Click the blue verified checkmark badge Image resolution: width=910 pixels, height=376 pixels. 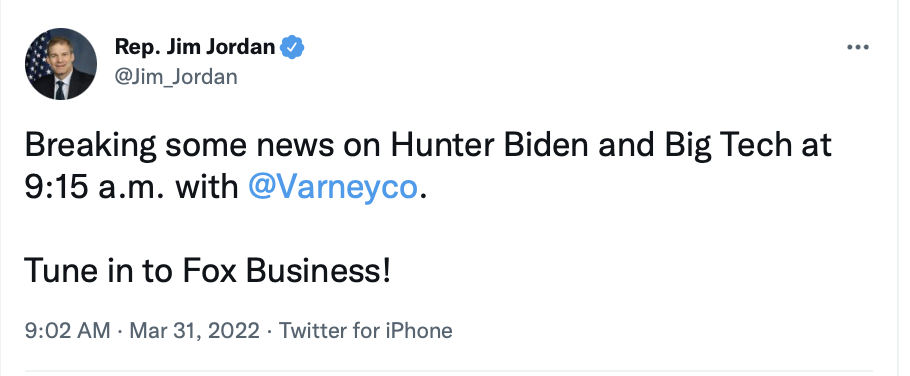[292, 47]
